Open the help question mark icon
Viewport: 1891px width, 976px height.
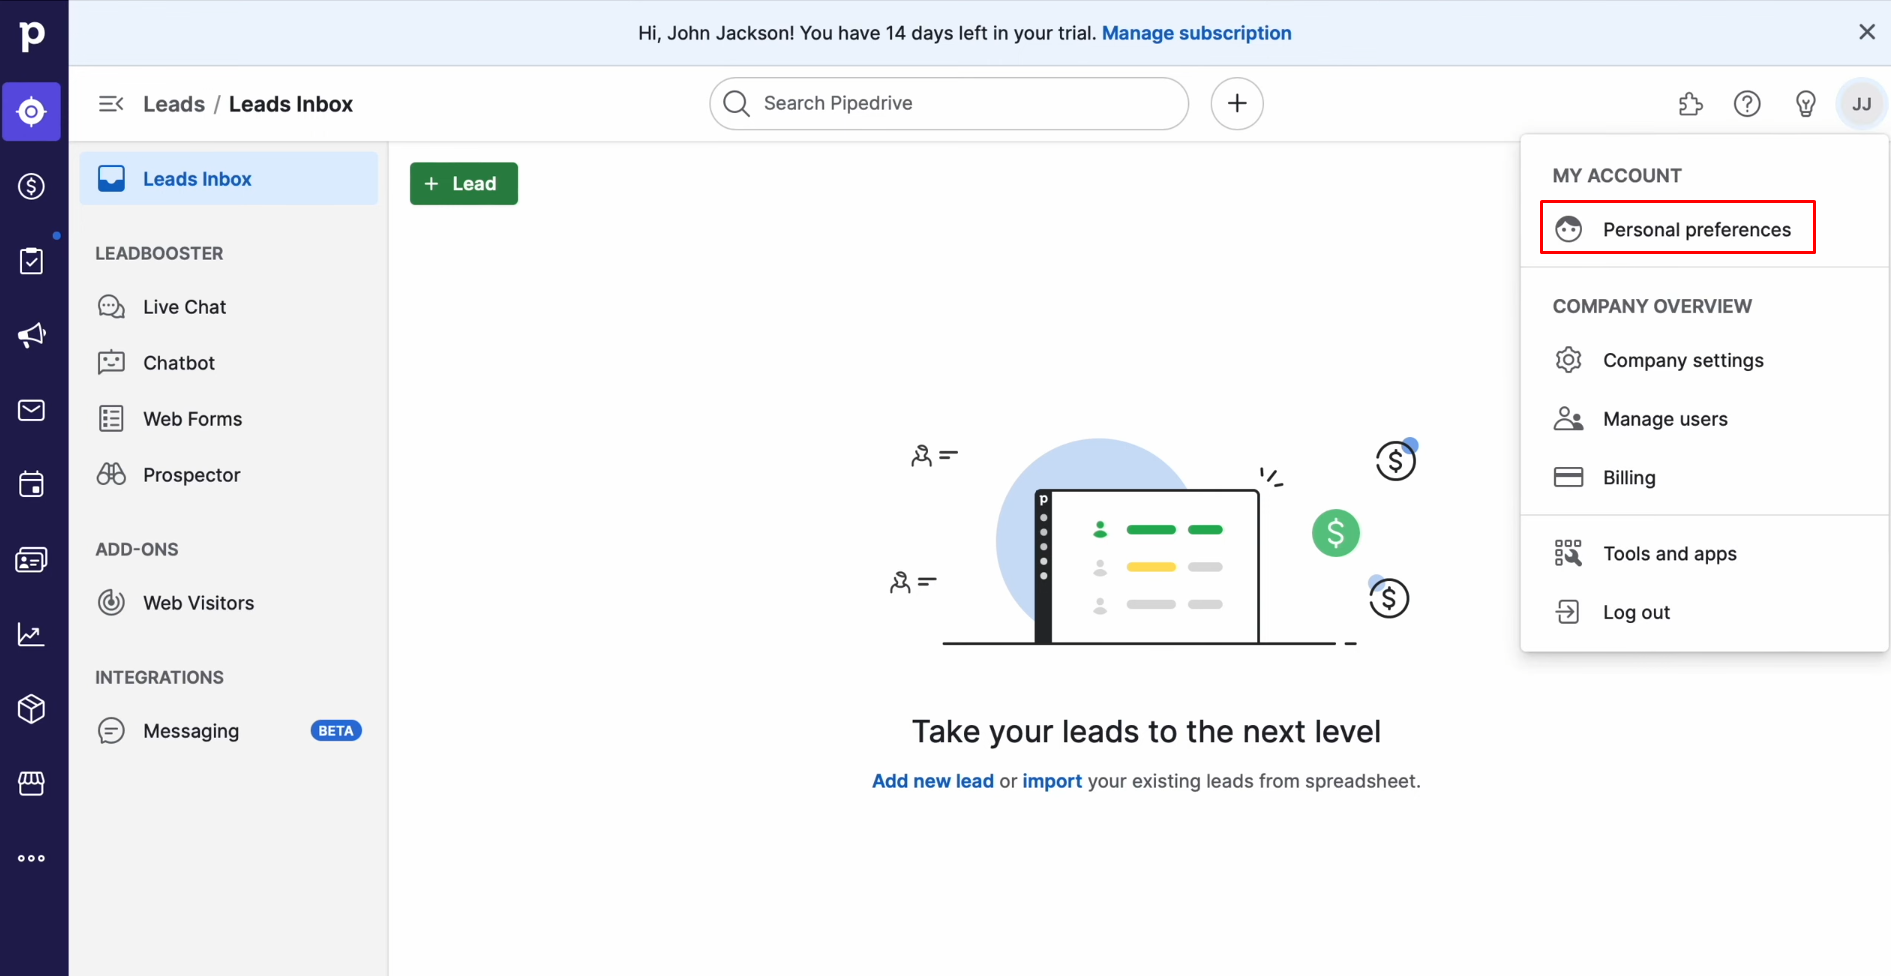[1747, 103]
